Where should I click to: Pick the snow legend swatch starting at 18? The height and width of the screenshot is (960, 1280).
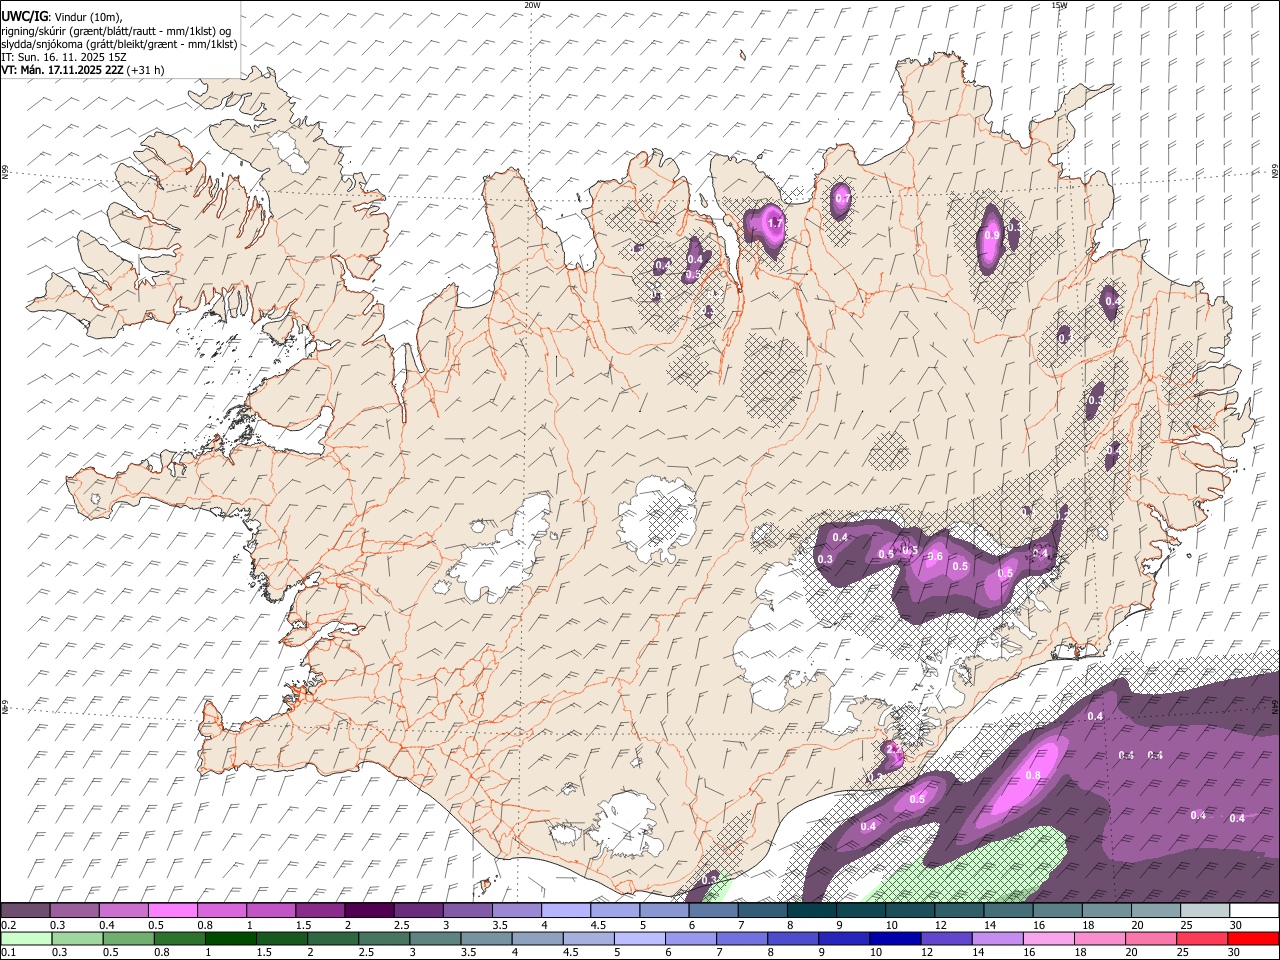coord(1106,910)
